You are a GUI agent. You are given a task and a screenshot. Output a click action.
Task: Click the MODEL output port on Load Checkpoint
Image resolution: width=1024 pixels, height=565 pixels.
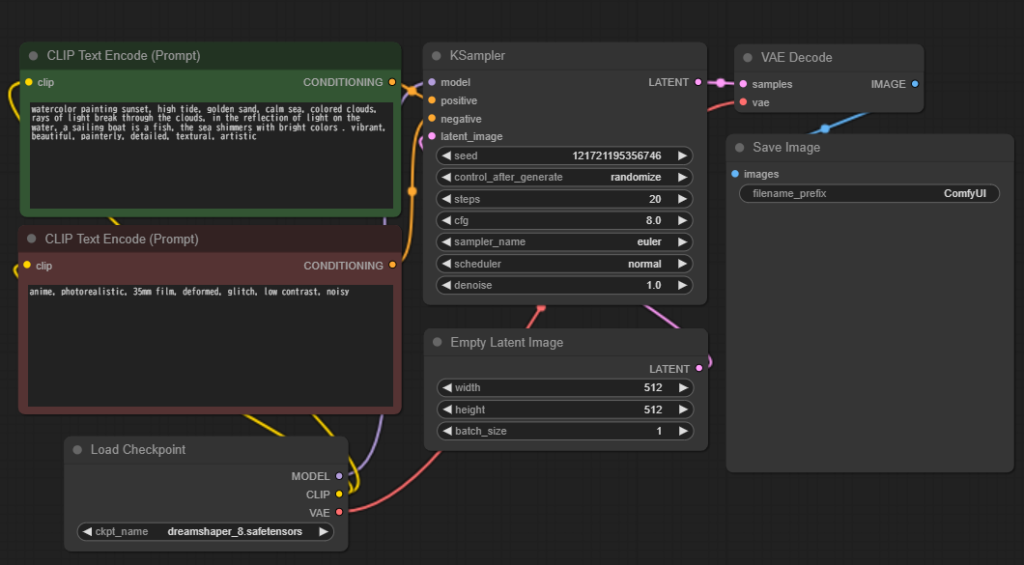[339, 476]
